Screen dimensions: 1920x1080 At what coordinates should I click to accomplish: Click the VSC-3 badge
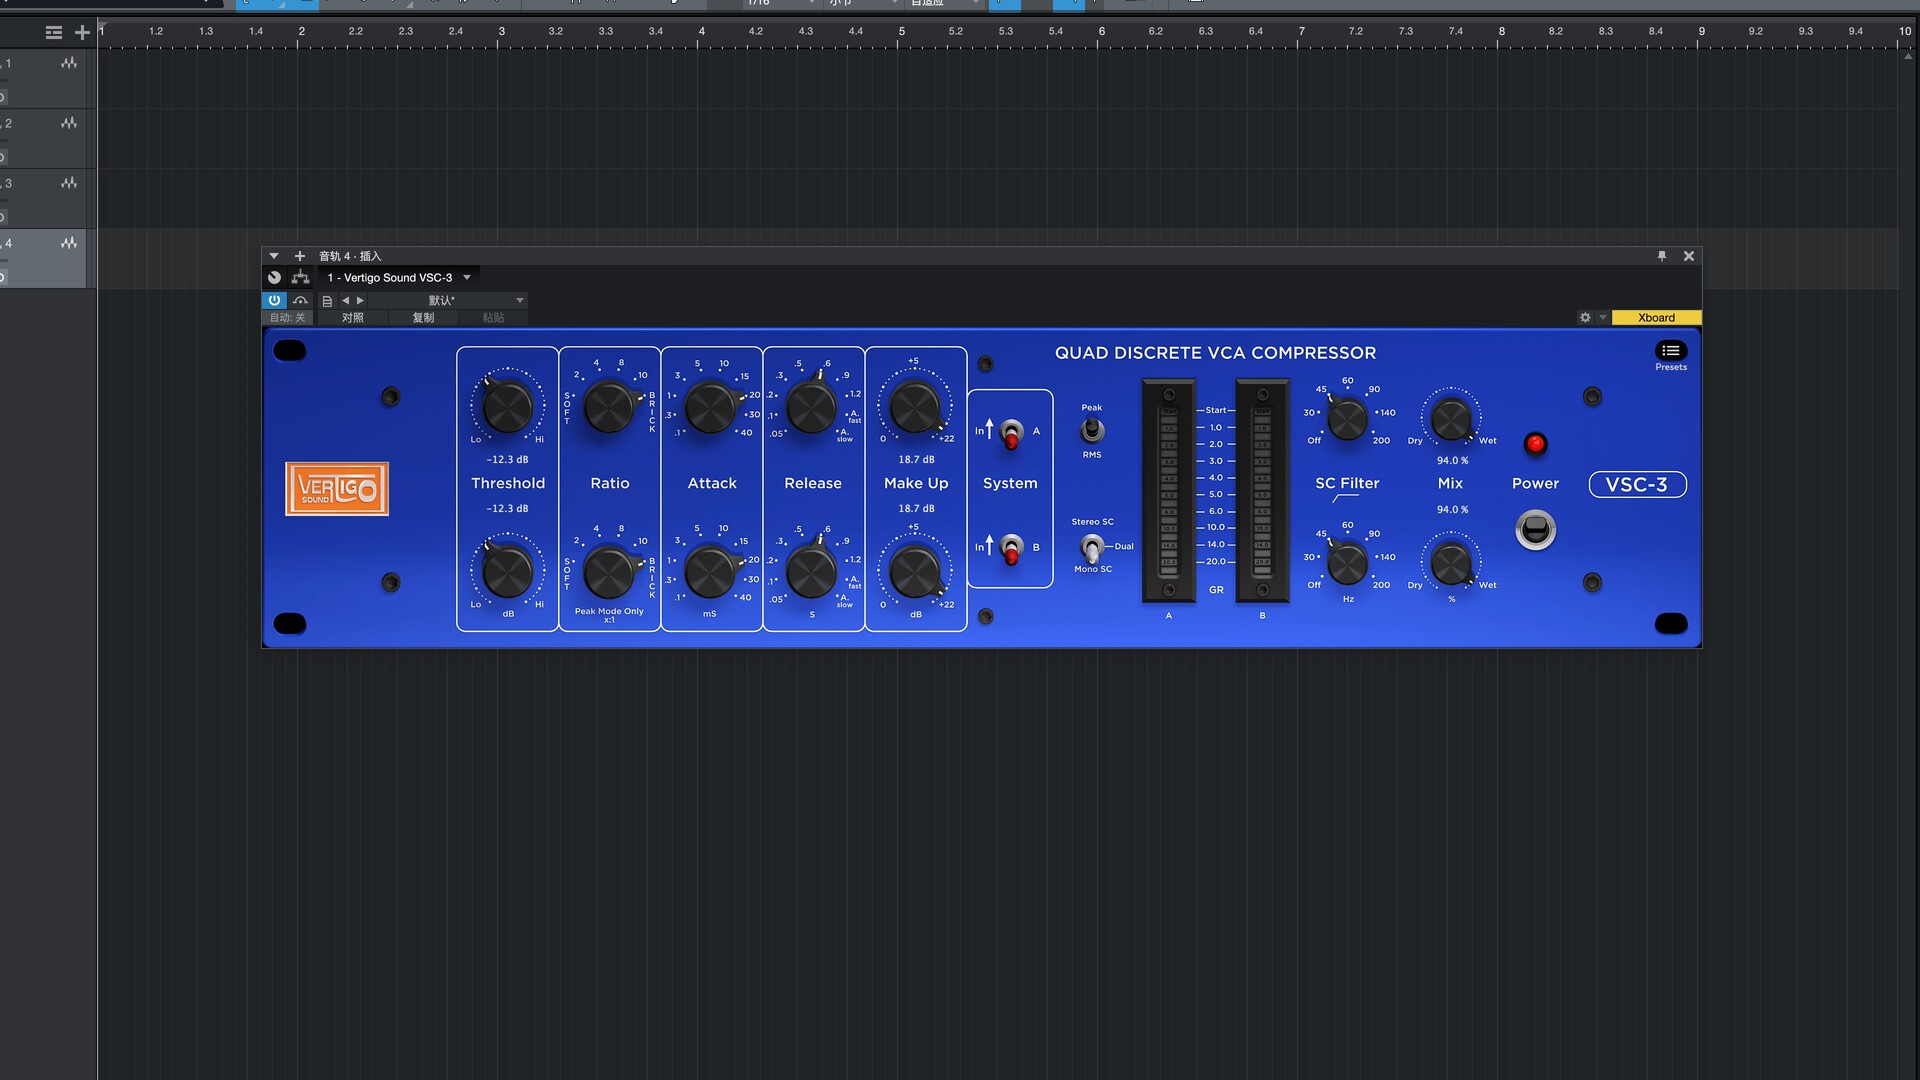coord(1637,485)
